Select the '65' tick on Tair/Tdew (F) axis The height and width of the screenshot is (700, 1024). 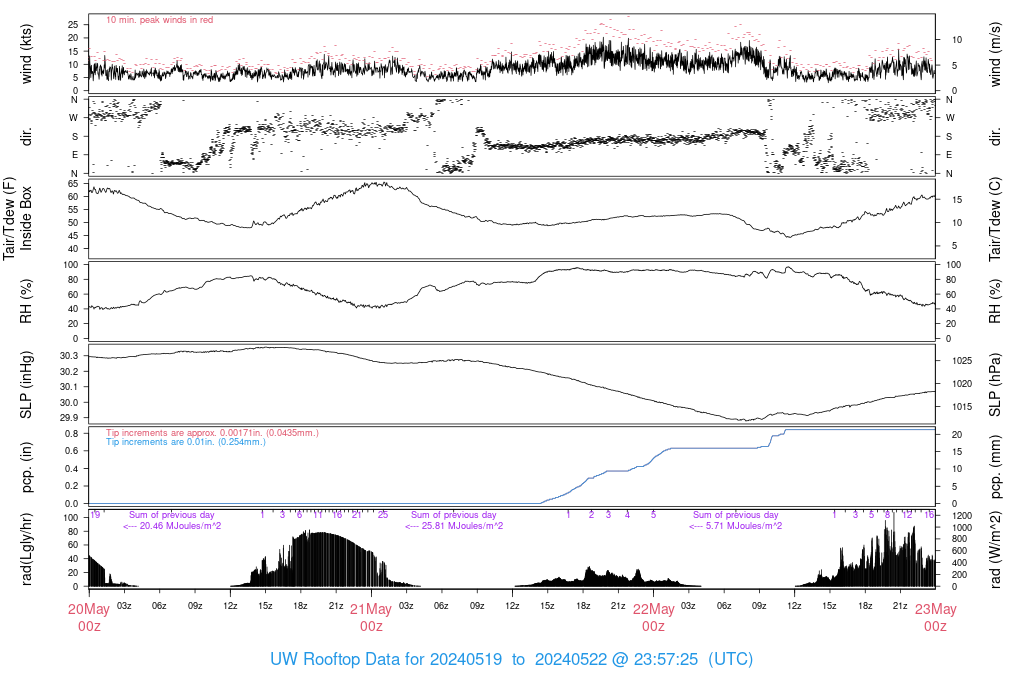[72, 184]
